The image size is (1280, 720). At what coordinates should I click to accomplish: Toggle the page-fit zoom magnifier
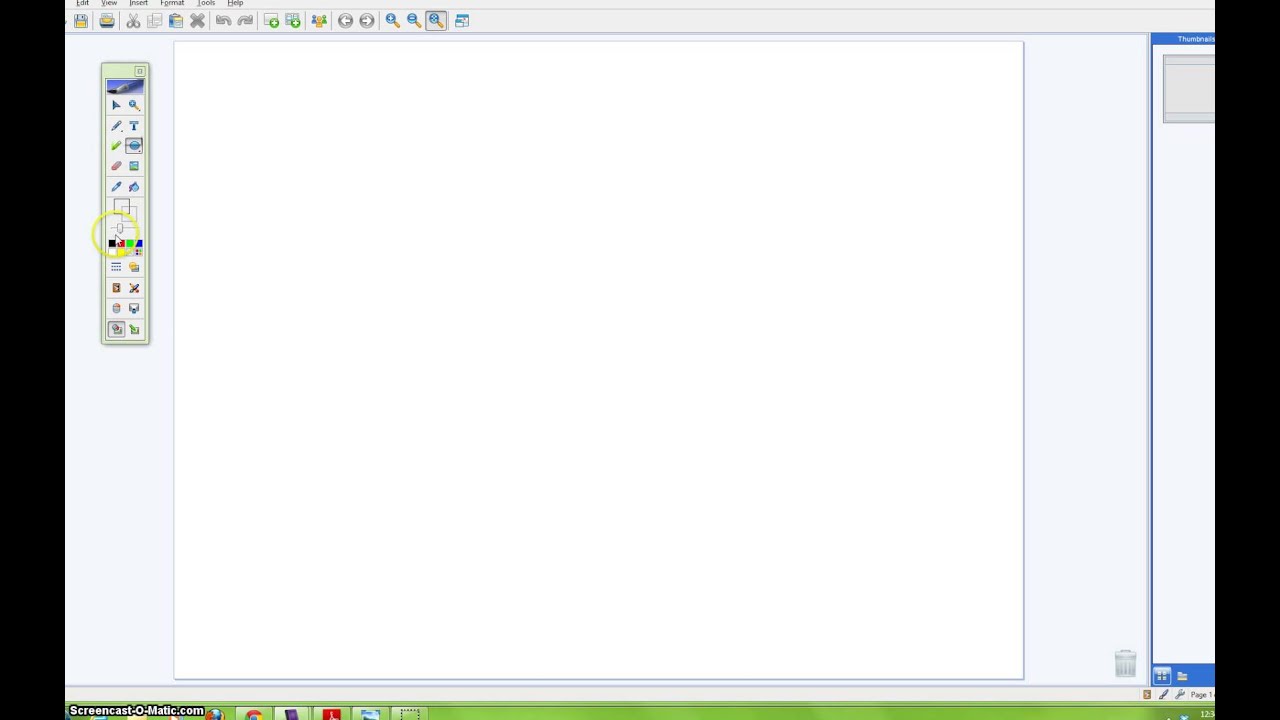point(436,20)
